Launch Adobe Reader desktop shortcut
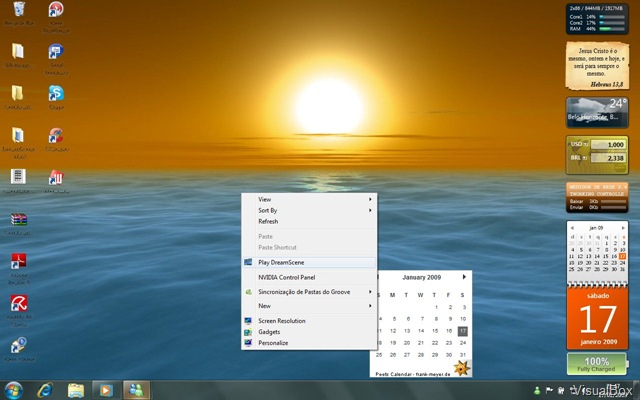Screen dimensions: 640x400 pos(19,261)
